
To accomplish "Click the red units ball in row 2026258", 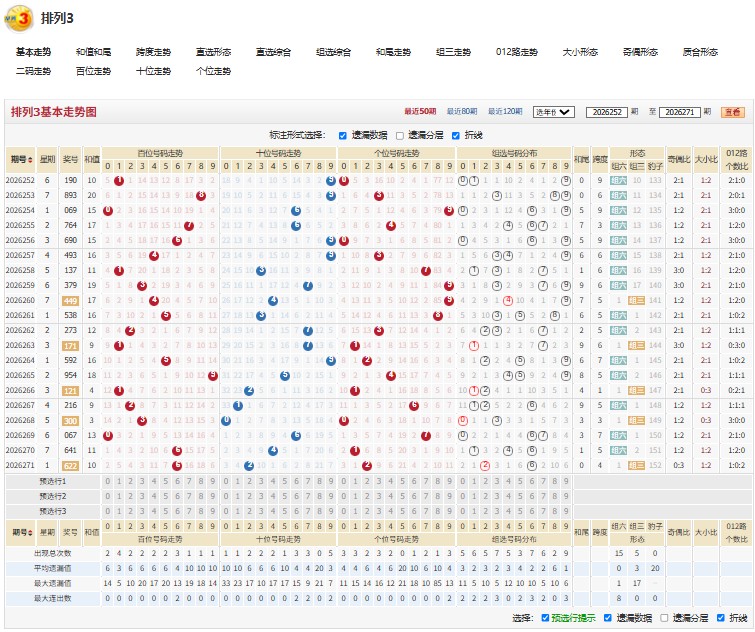I will pyautogui.click(x=426, y=271).
